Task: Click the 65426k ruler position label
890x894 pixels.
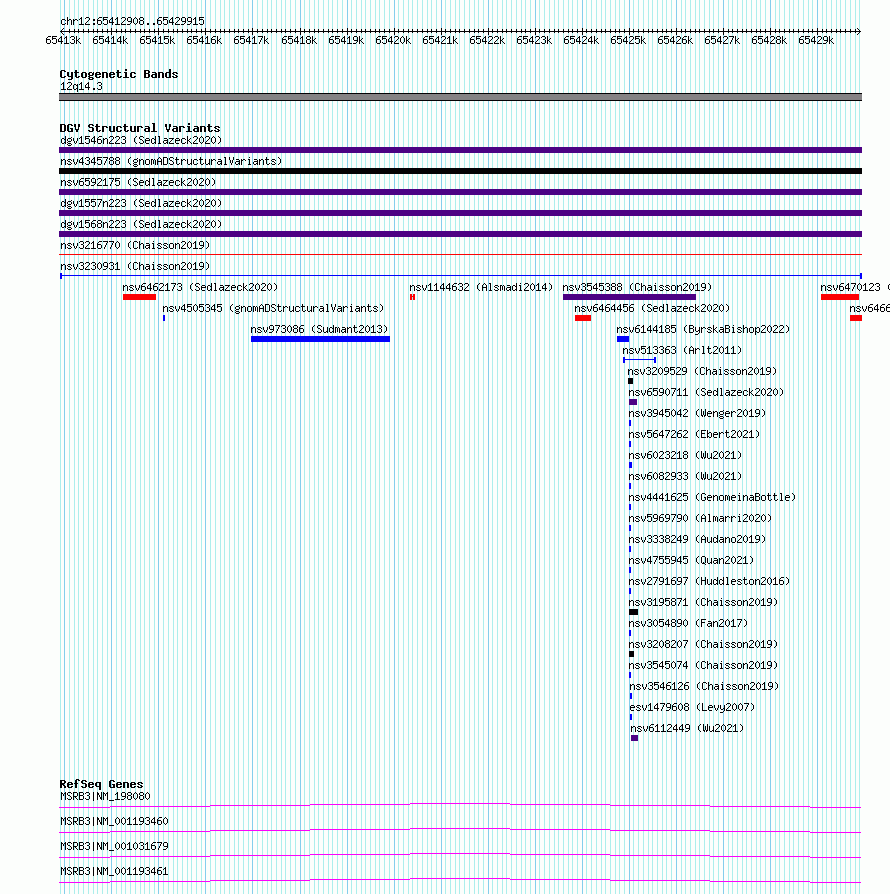Action: click(675, 40)
